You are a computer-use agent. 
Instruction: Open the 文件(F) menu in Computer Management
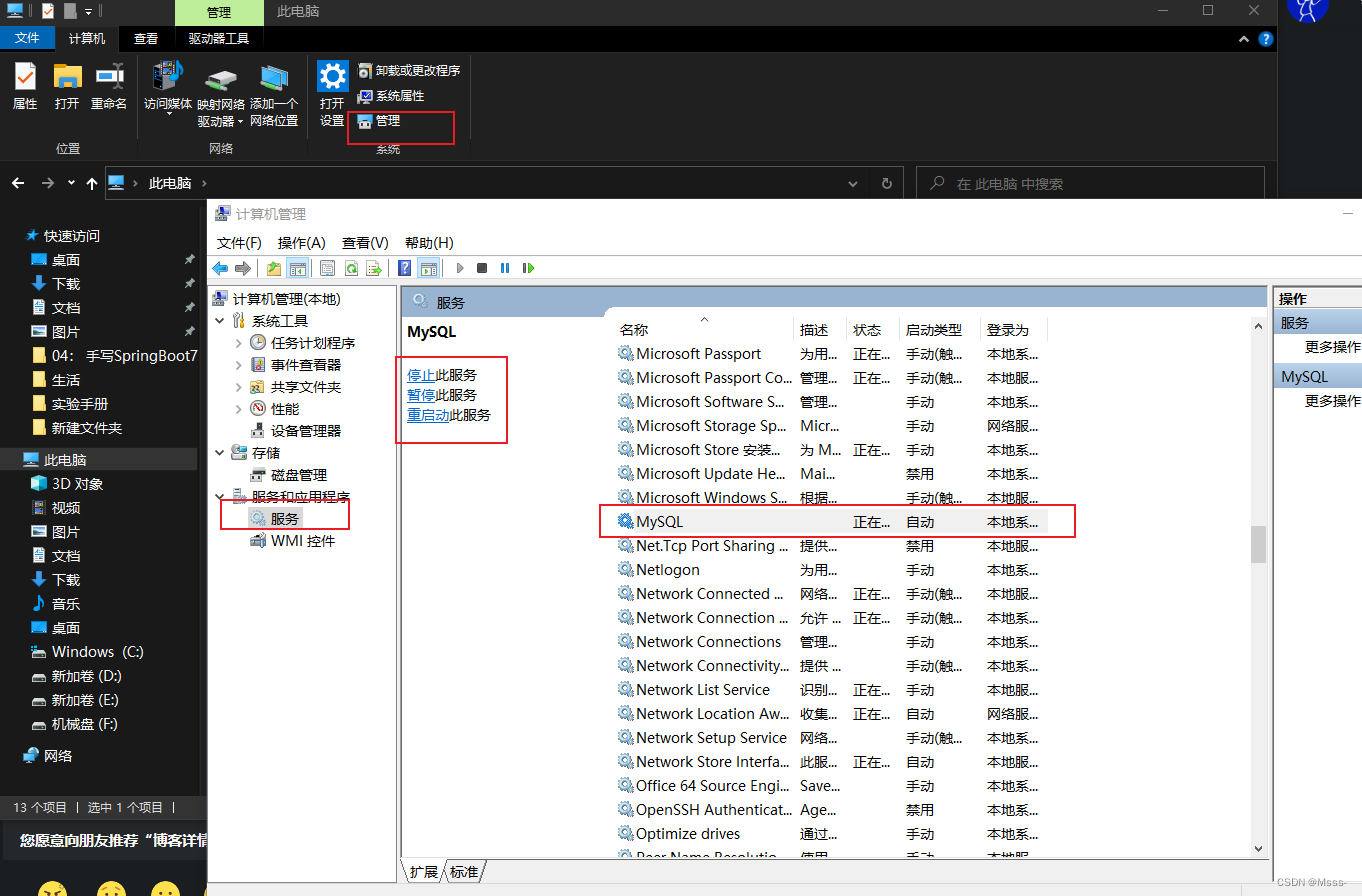pos(239,243)
